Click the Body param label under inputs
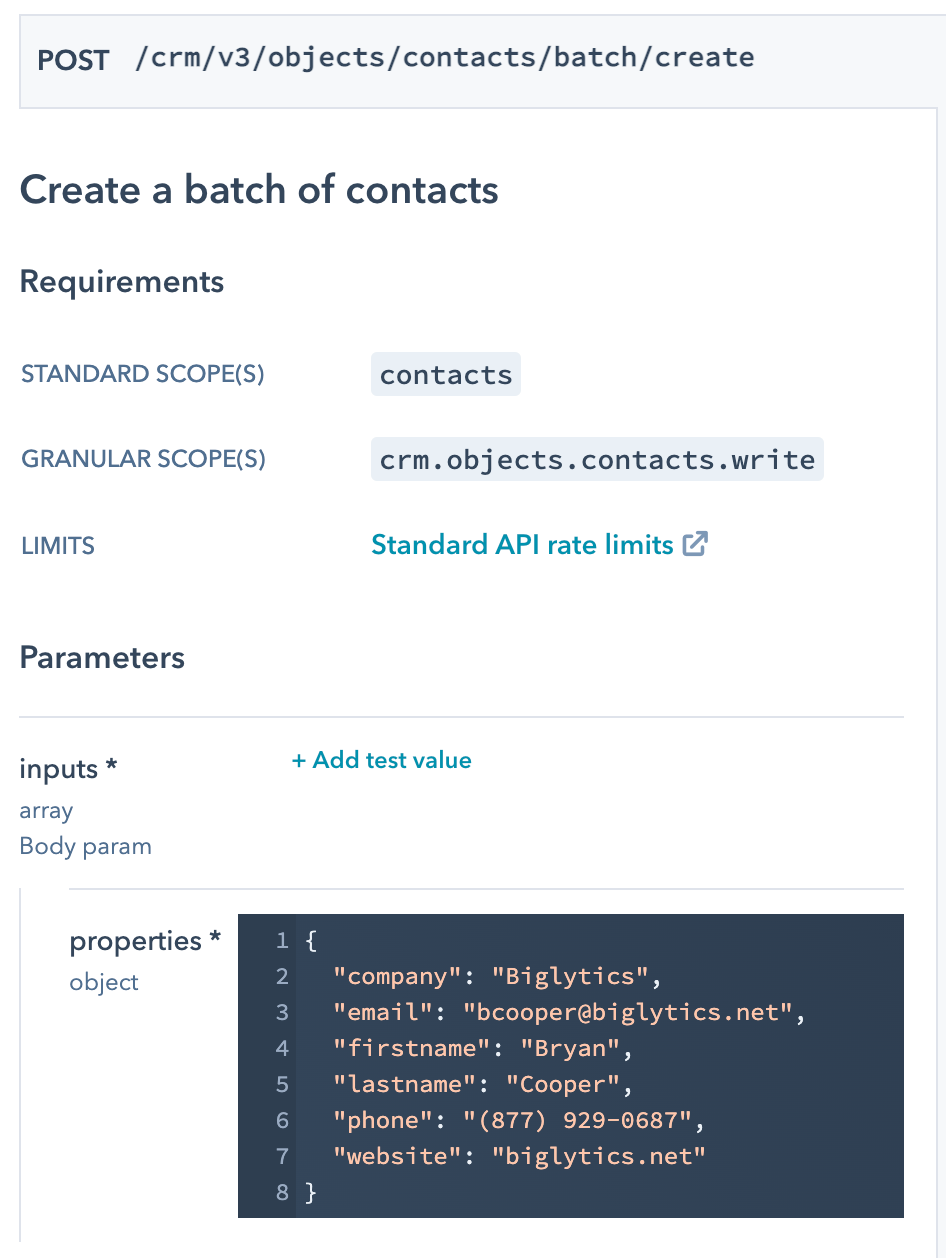The height and width of the screenshot is (1258, 946). (x=85, y=846)
